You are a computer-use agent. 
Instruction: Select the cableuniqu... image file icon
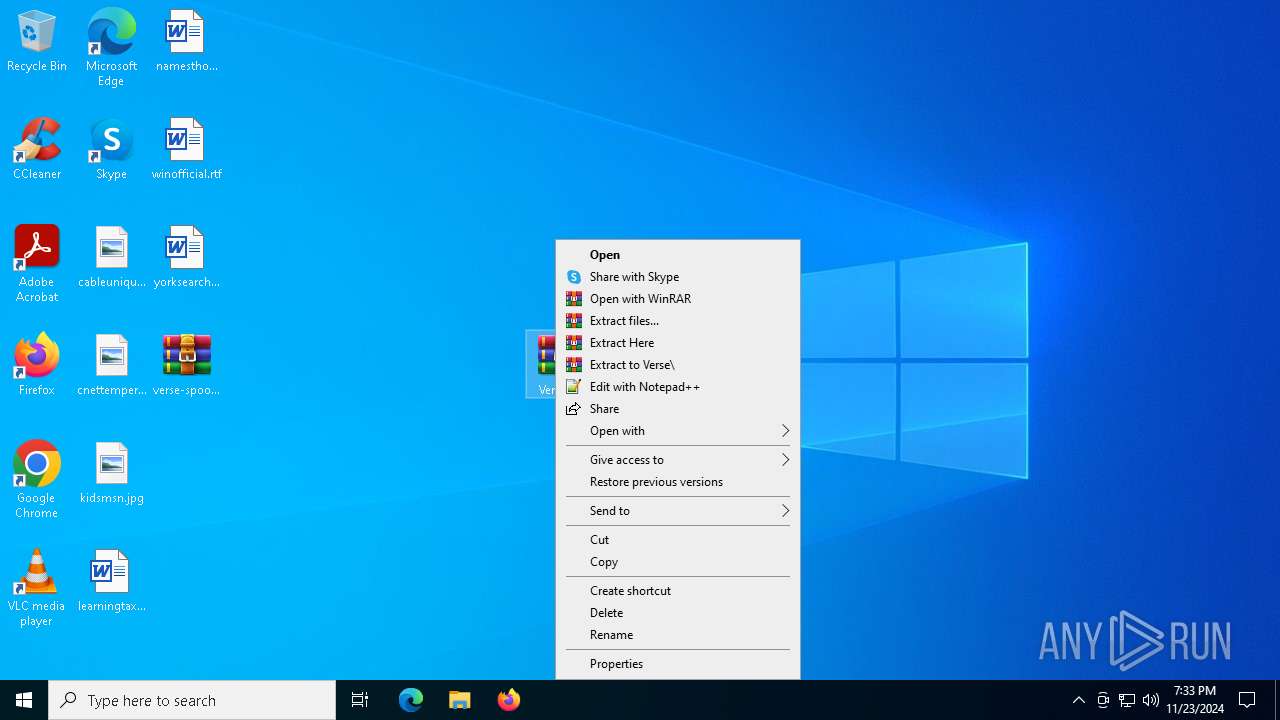[x=111, y=258]
